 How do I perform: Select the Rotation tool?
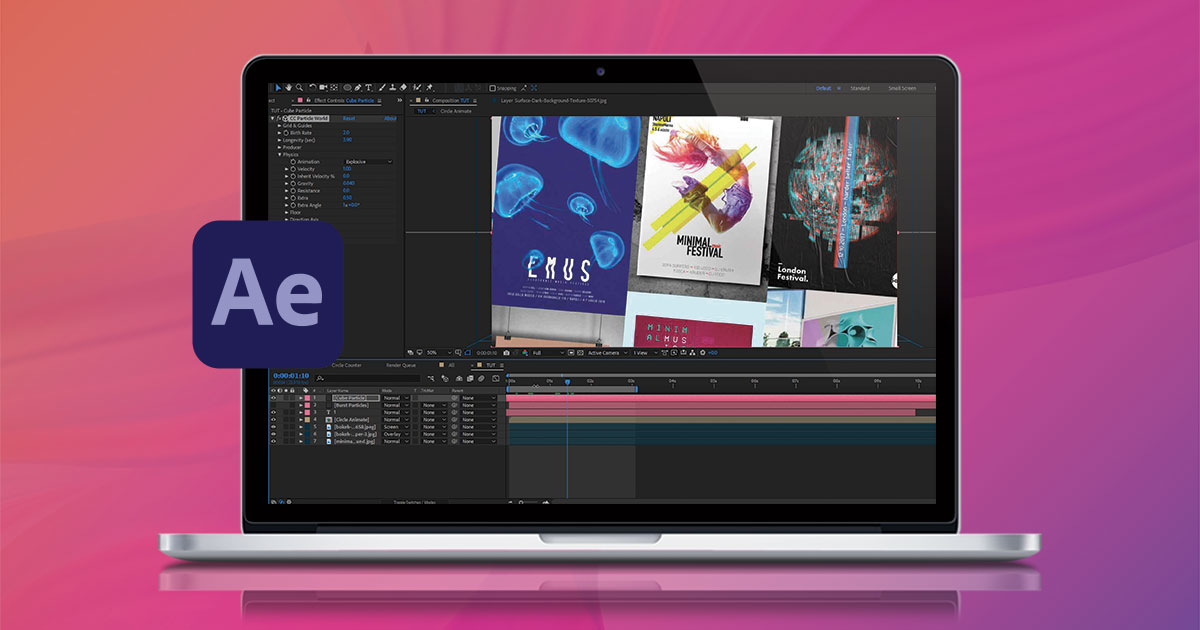312,88
